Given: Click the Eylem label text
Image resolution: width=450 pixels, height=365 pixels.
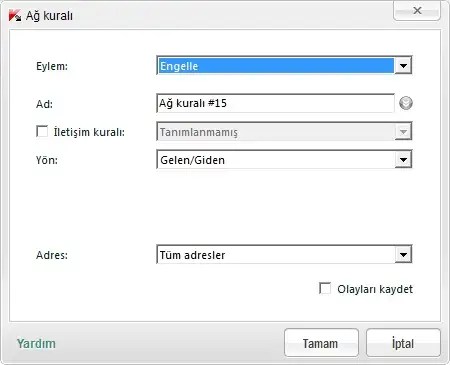Looking at the screenshot, I should pos(52,66).
